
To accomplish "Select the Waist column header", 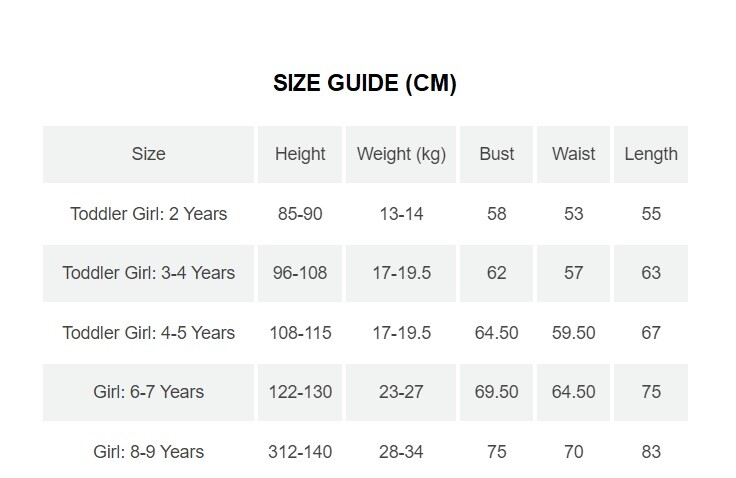I will [x=573, y=154].
